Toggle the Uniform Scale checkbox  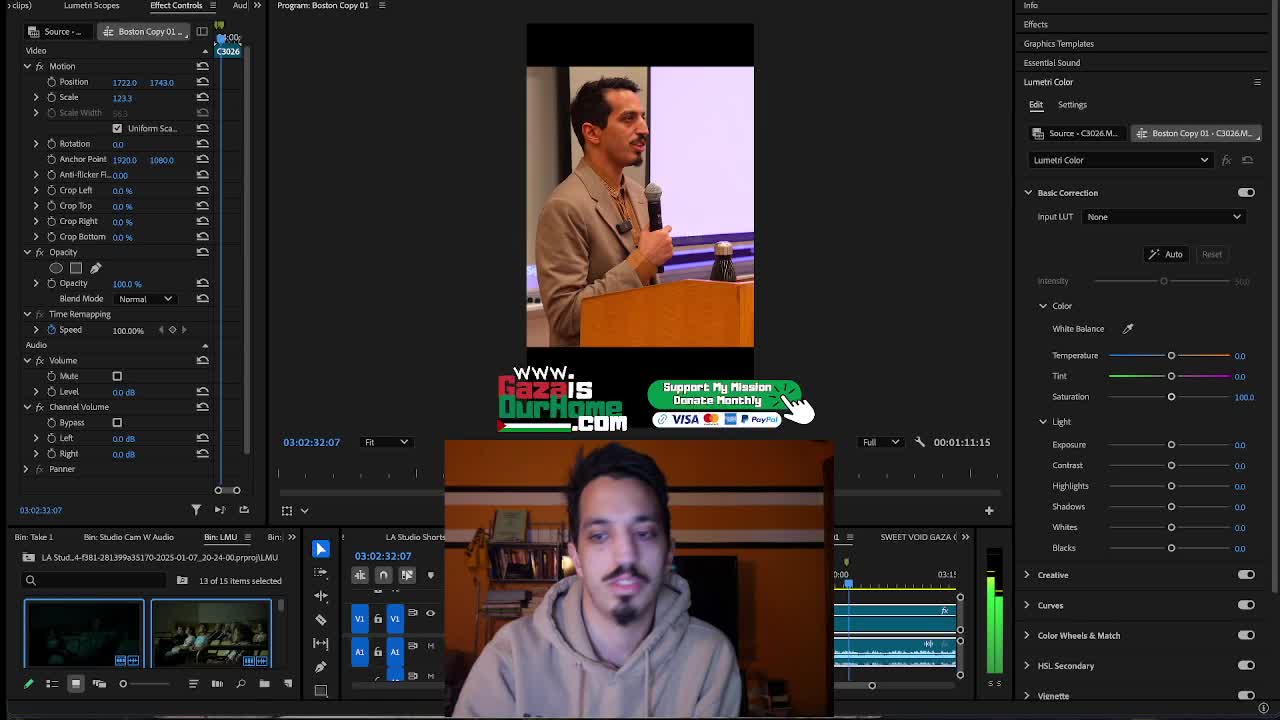coord(117,128)
